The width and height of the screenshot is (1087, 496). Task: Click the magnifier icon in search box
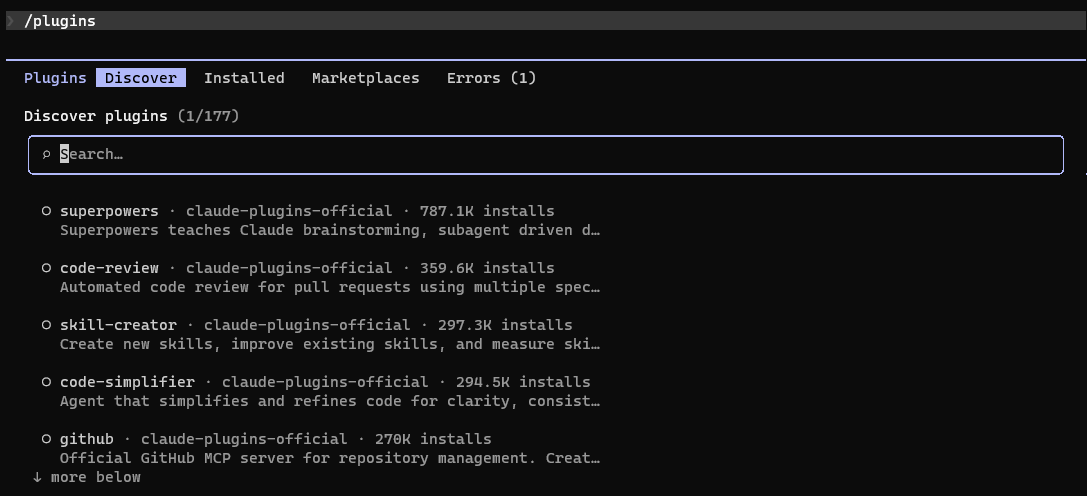[46, 155]
